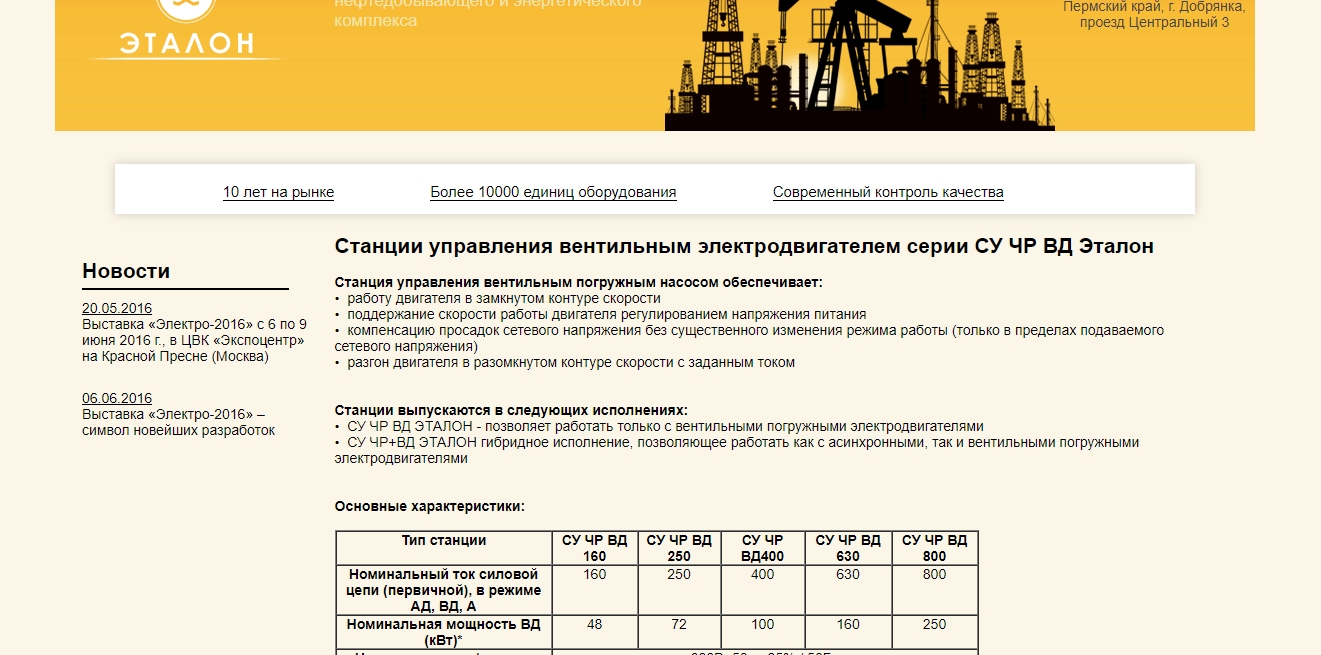The width and height of the screenshot is (1321, 655).
Task: Click the "Новости" sidebar heading
Action: click(x=126, y=271)
